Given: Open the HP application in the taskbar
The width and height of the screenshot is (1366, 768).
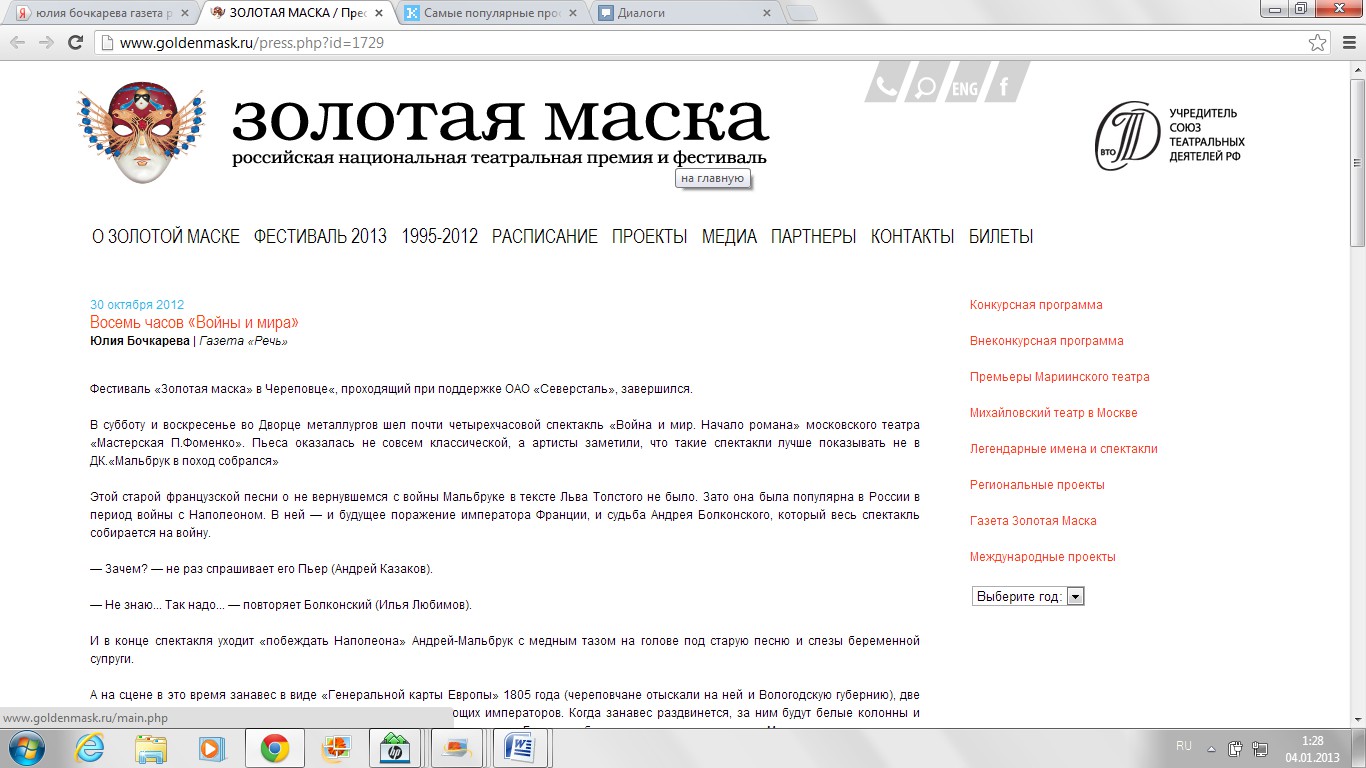Looking at the screenshot, I should click(394, 748).
